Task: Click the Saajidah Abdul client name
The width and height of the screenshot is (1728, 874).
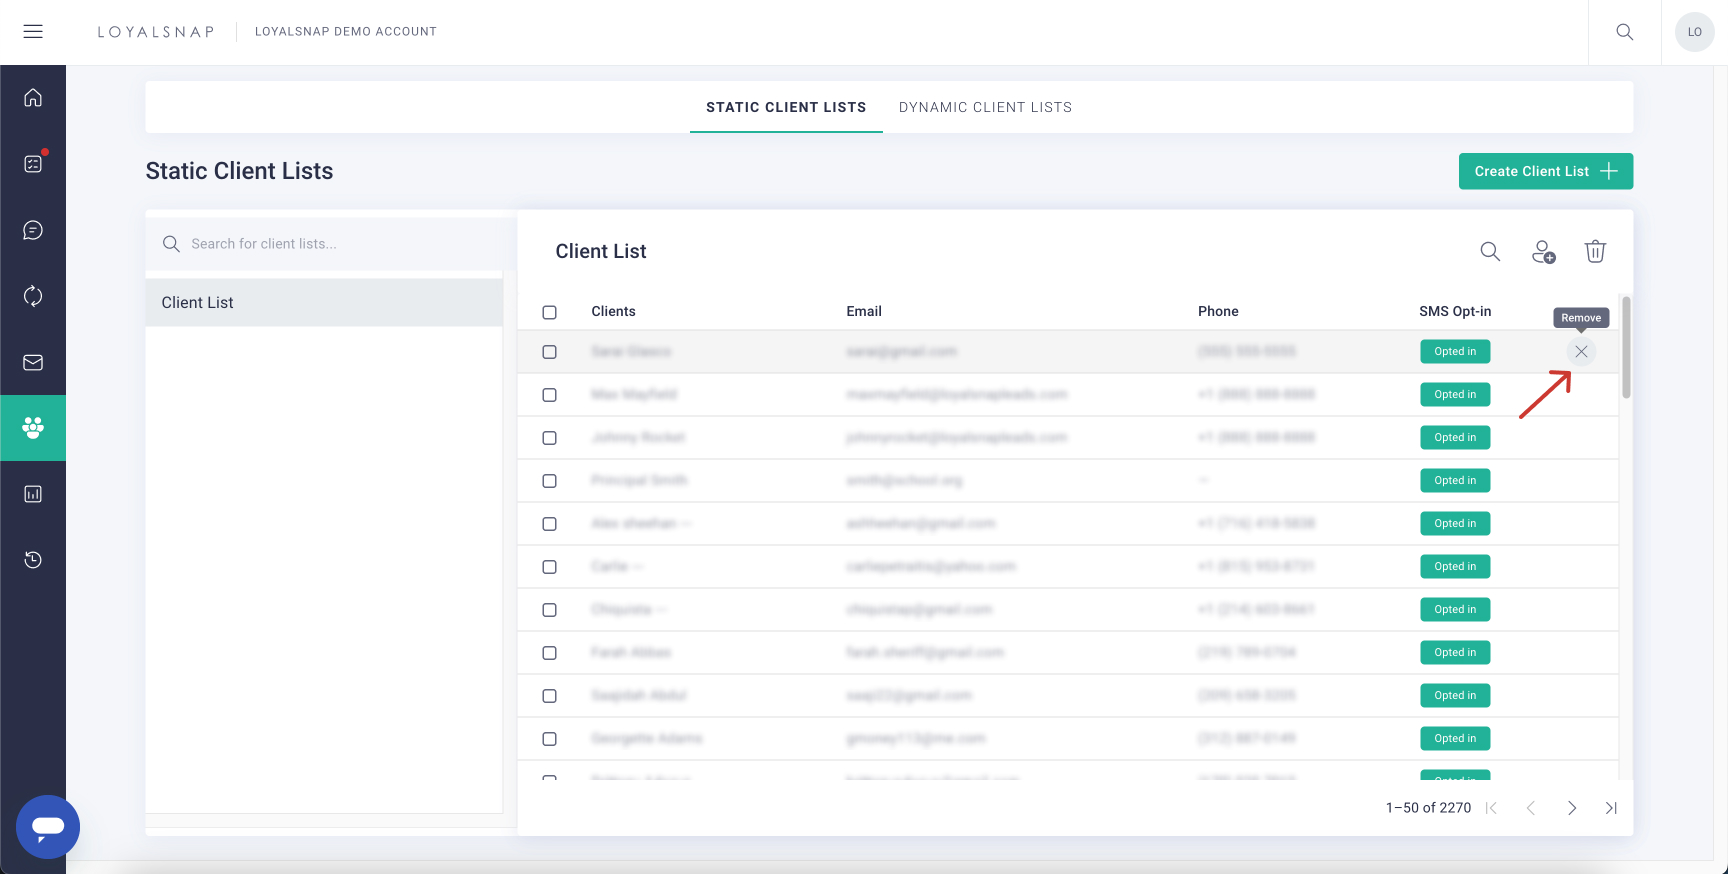Action: [639, 696]
